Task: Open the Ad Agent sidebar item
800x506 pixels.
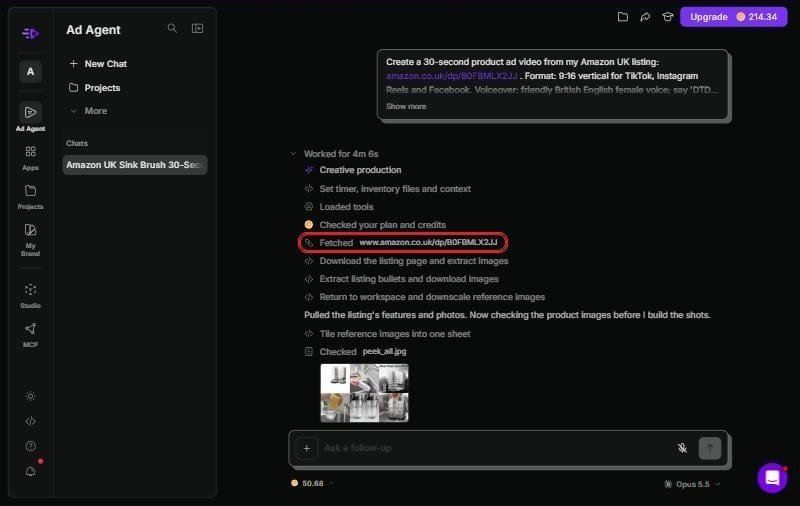Action: coord(31,117)
